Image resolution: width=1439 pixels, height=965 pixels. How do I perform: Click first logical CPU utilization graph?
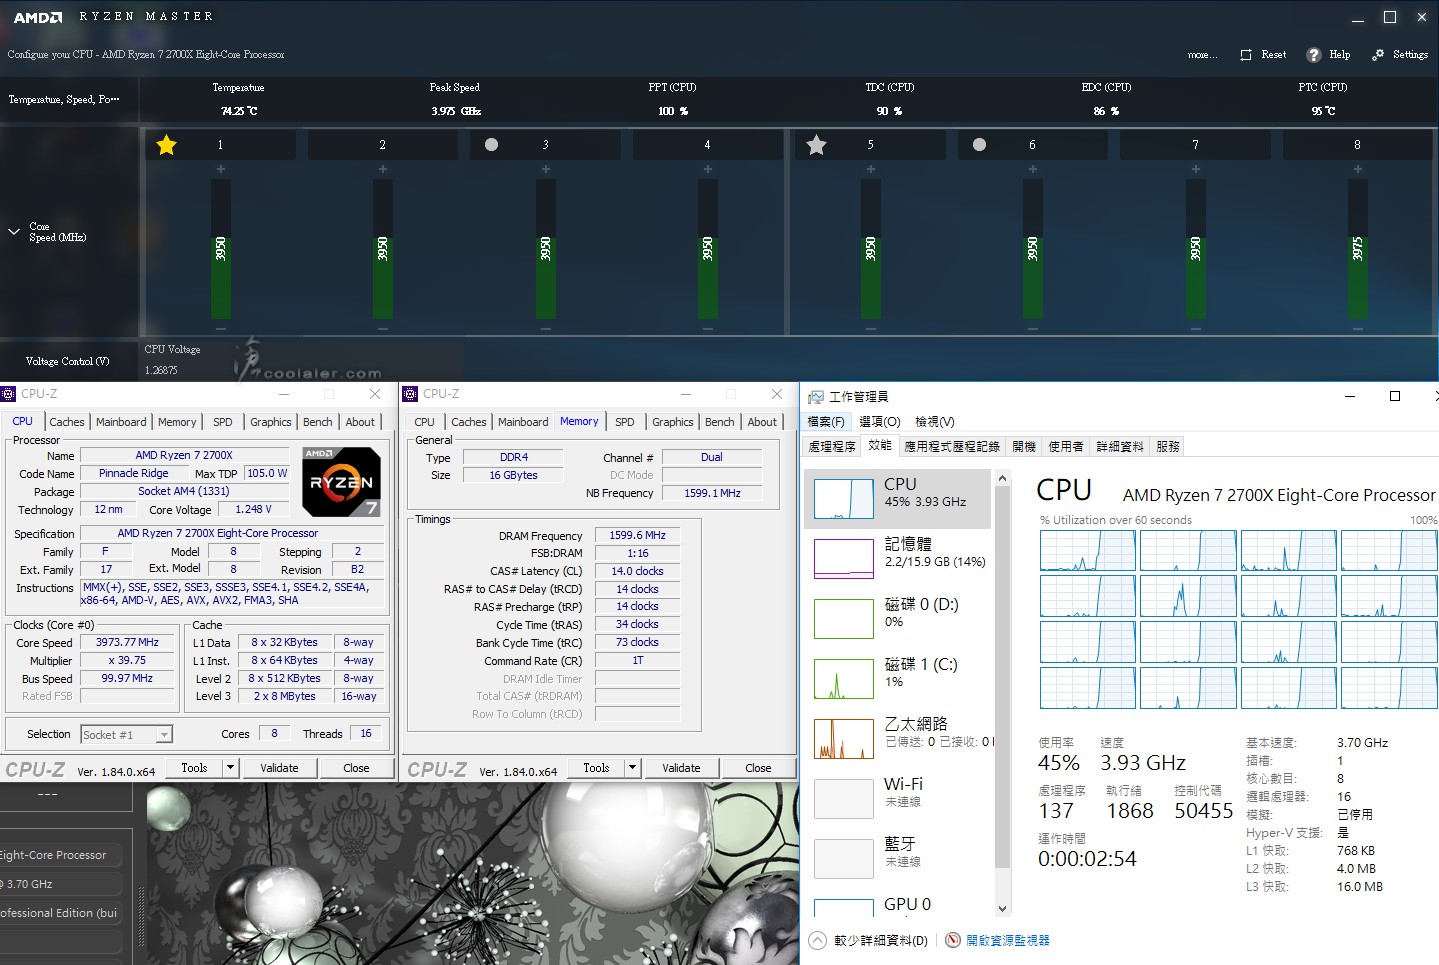tap(1087, 551)
